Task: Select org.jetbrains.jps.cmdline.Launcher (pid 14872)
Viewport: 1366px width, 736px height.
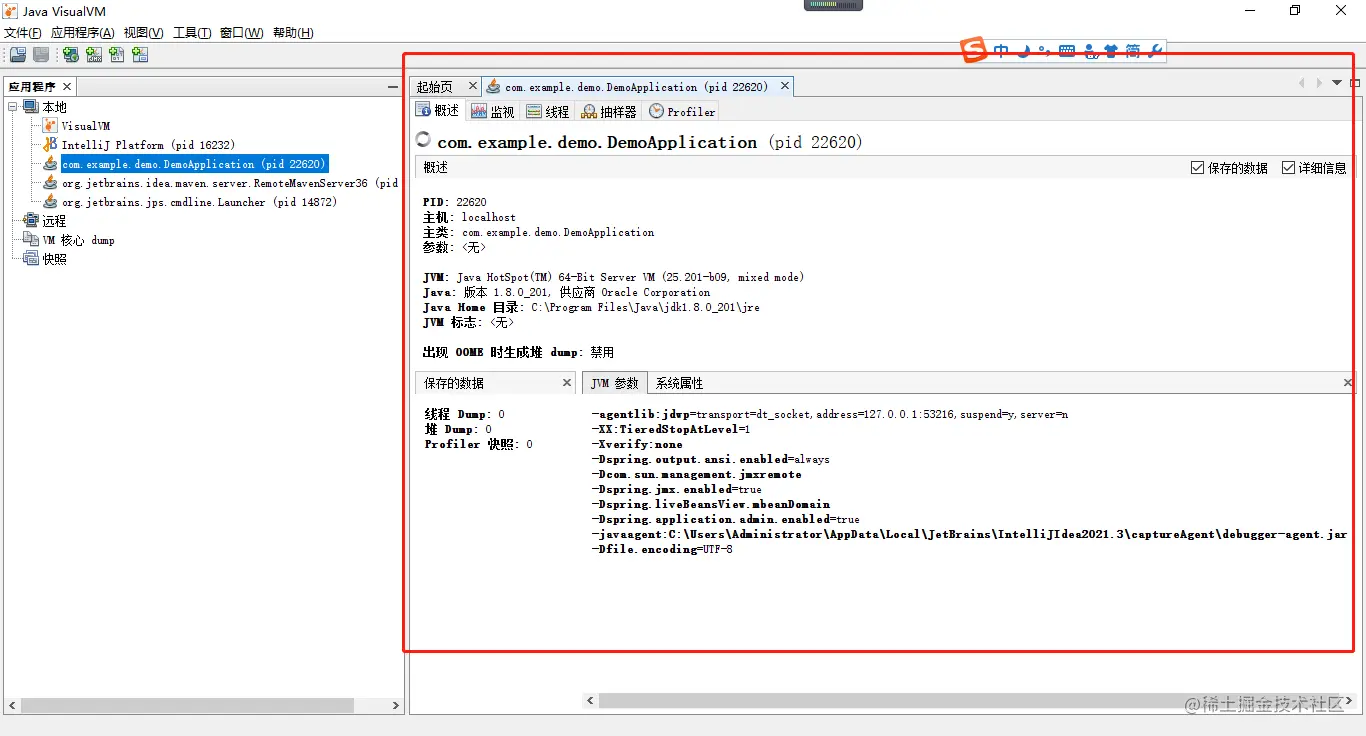Action: pos(190,202)
